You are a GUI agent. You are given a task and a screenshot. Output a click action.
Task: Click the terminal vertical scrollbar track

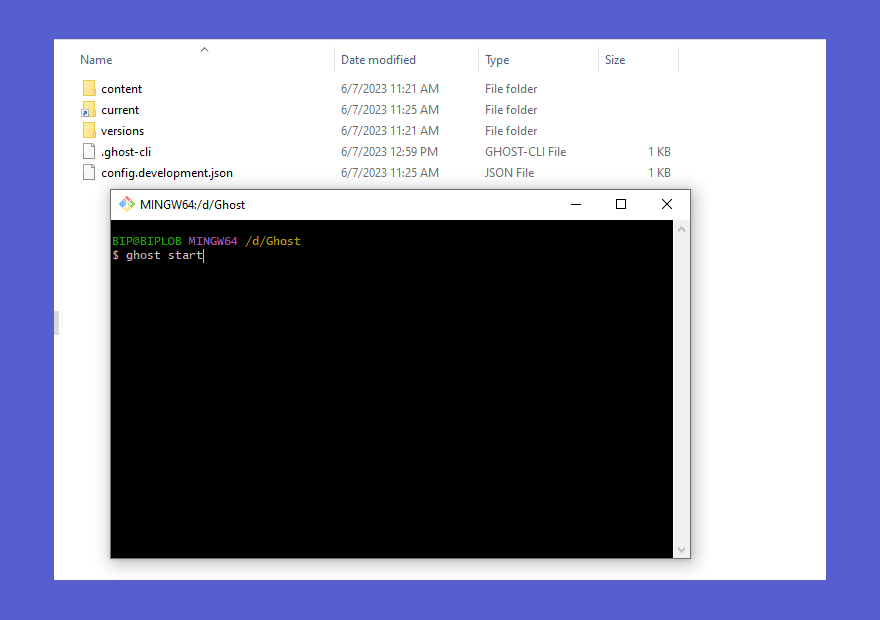pos(681,389)
